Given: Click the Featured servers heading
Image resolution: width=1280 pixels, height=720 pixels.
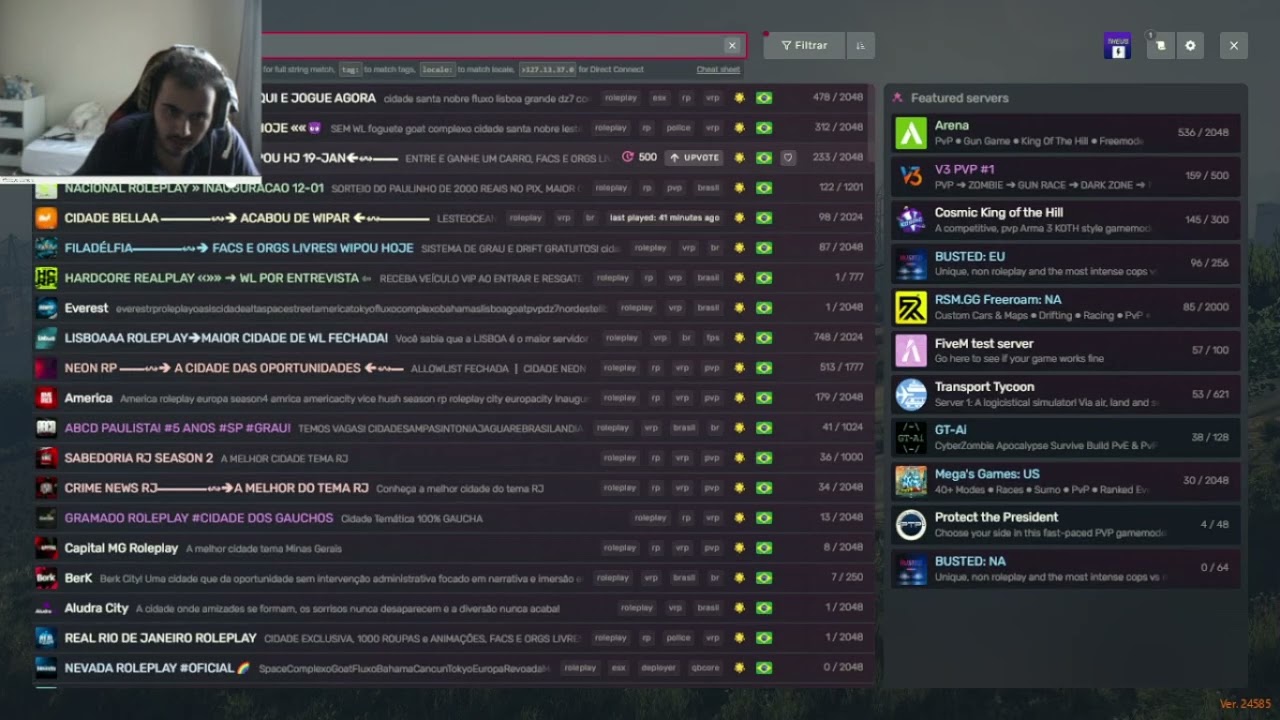Looking at the screenshot, I should (959, 98).
